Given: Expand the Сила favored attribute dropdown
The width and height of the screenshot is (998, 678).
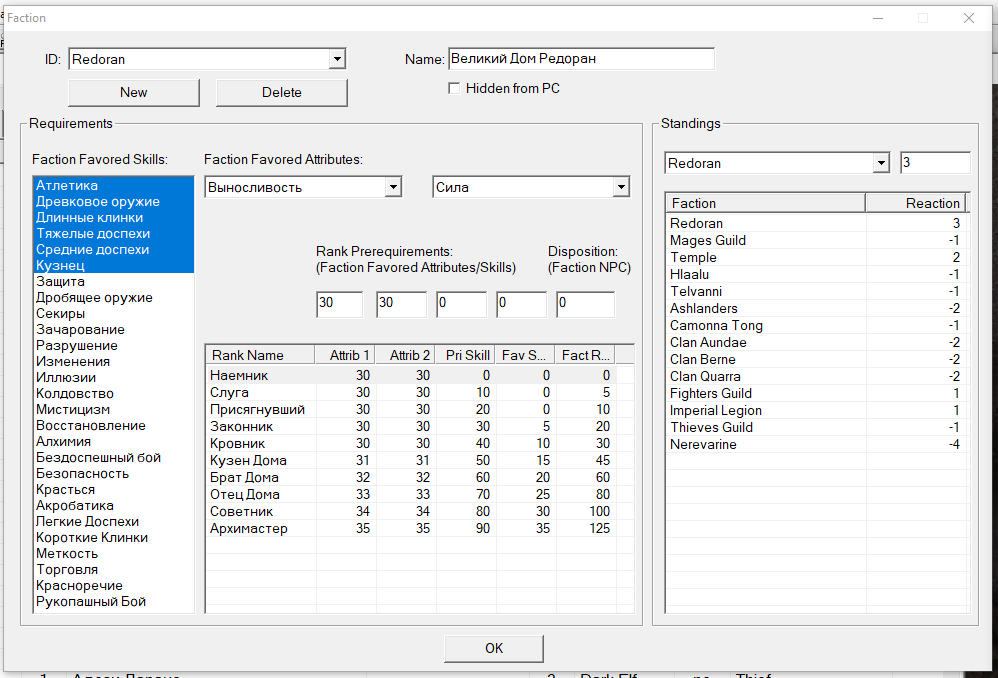Looking at the screenshot, I should point(621,187).
